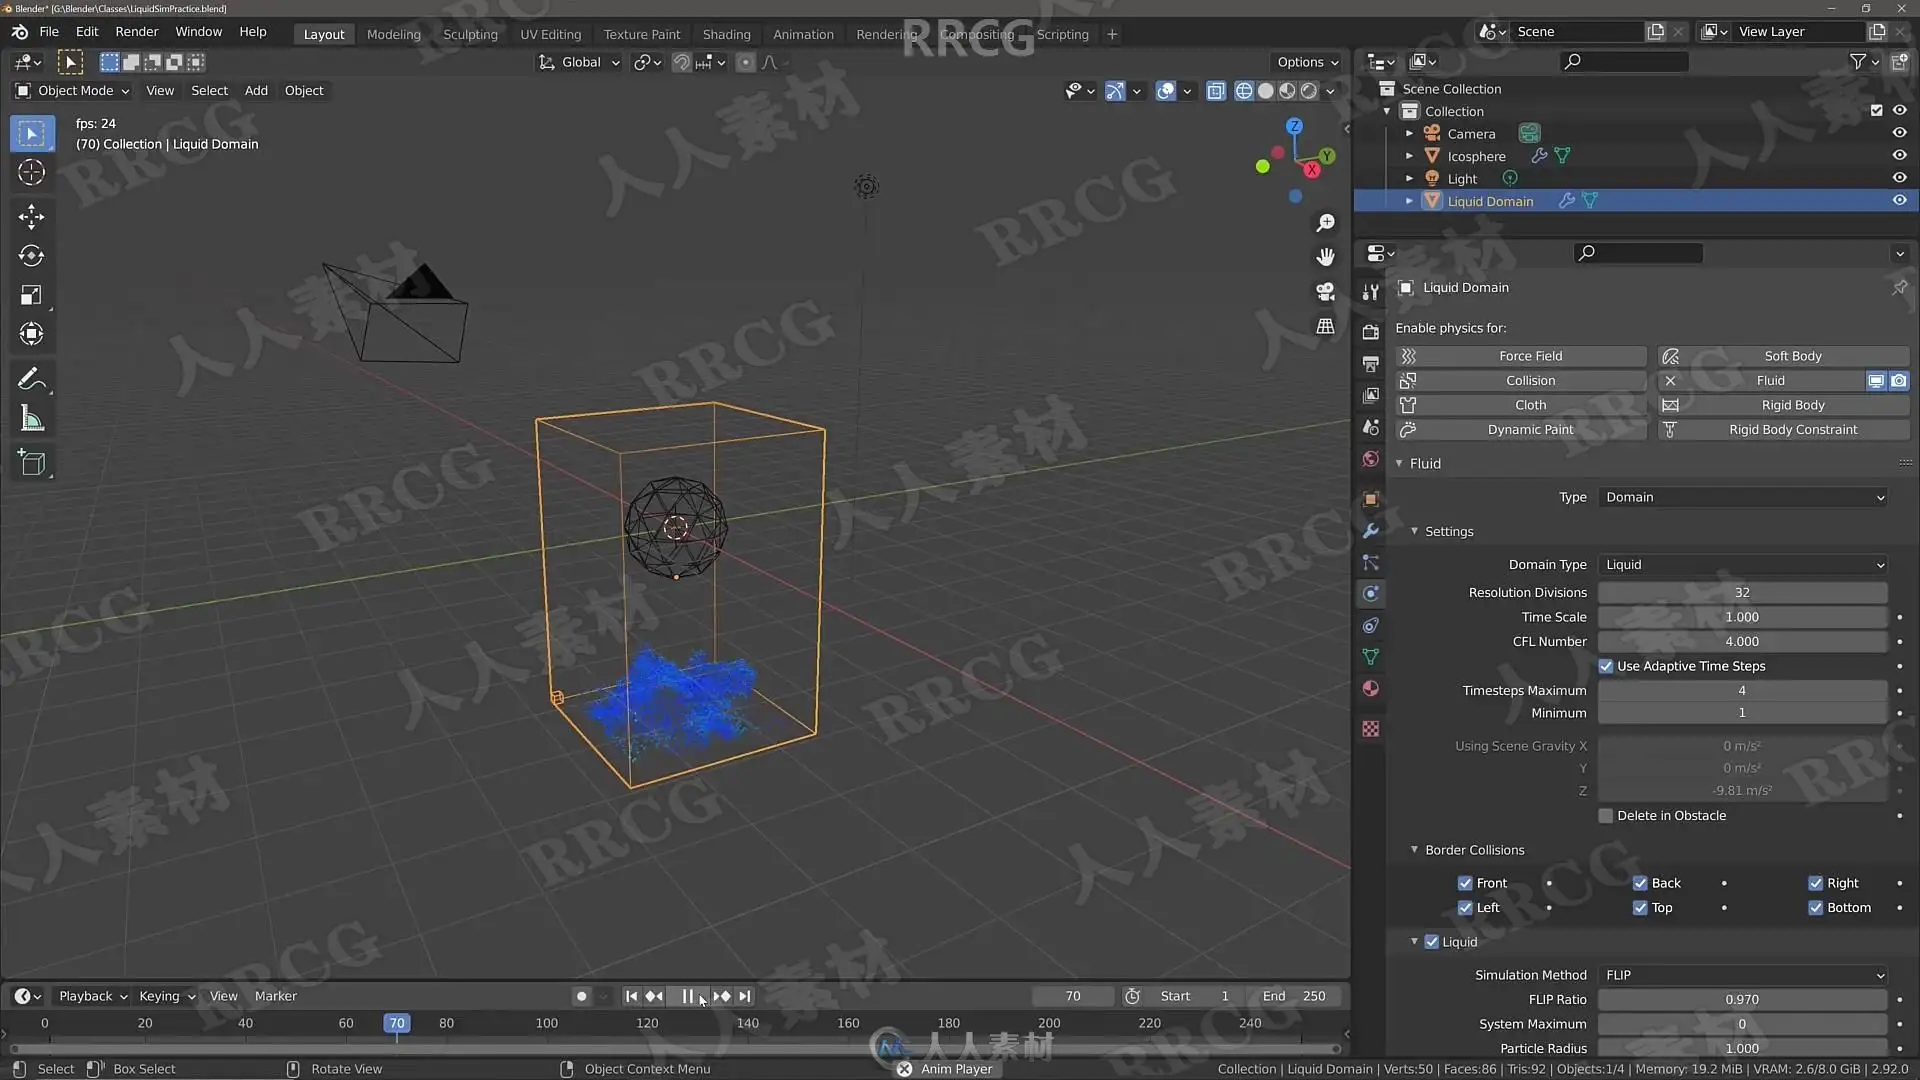
Task: Click the Select Box tool icon
Action: tap(32, 133)
